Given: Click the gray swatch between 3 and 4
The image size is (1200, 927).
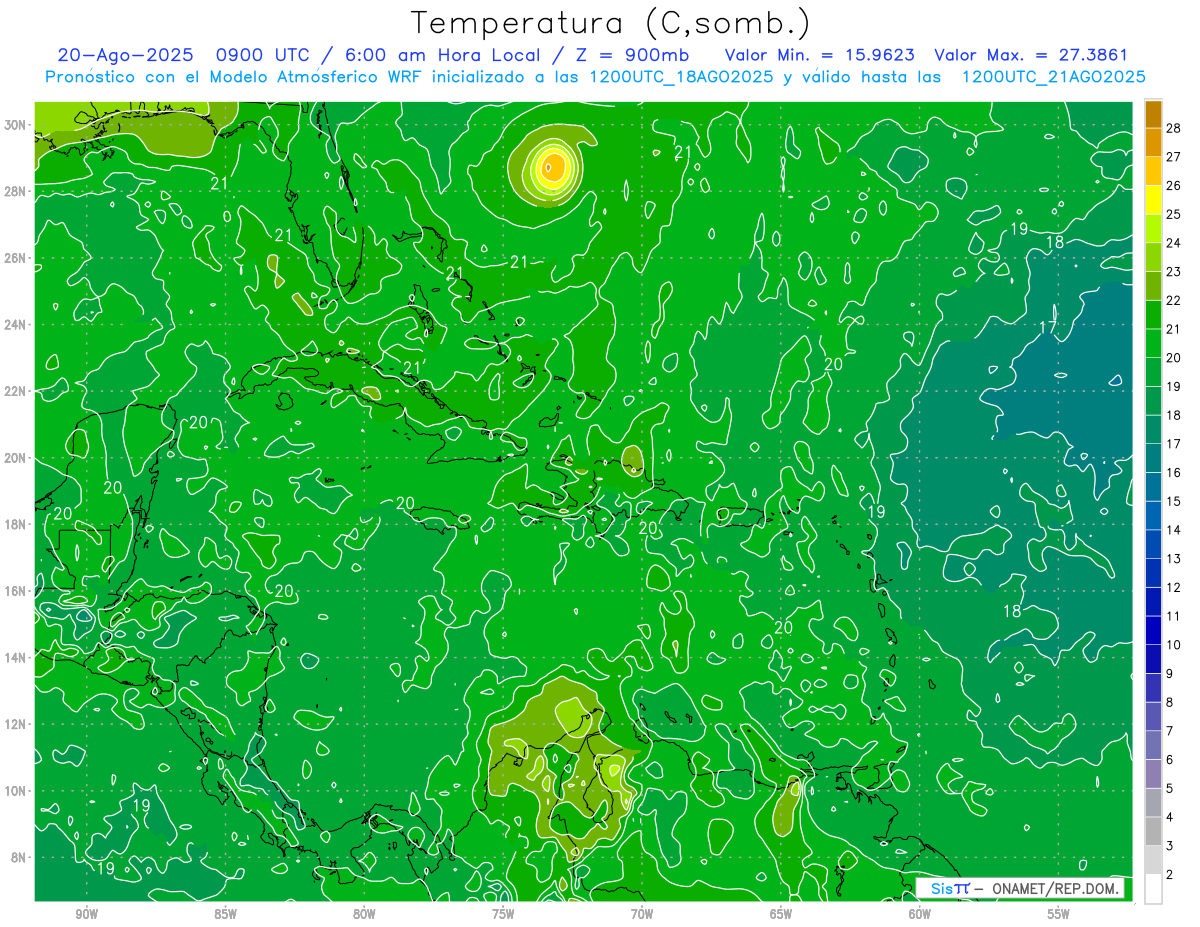Looking at the screenshot, I should [x=1153, y=831].
